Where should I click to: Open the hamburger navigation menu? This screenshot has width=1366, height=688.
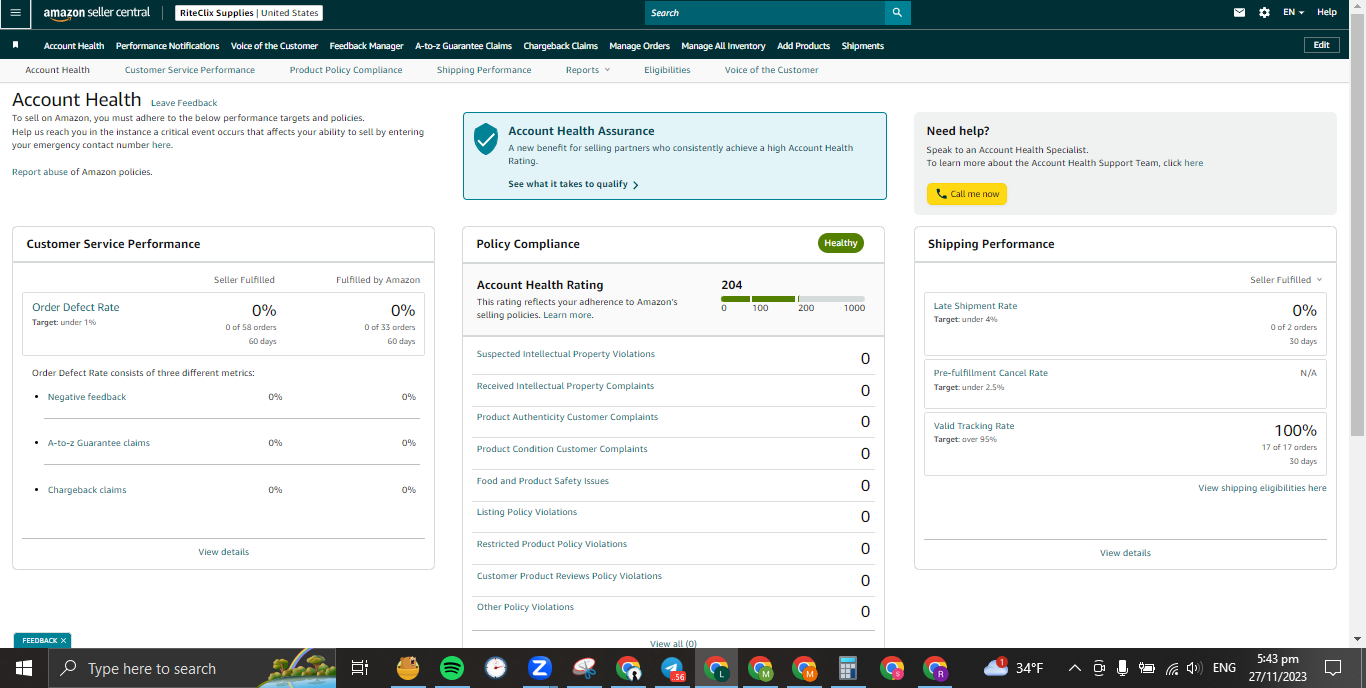pyautogui.click(x=15, y=12)
